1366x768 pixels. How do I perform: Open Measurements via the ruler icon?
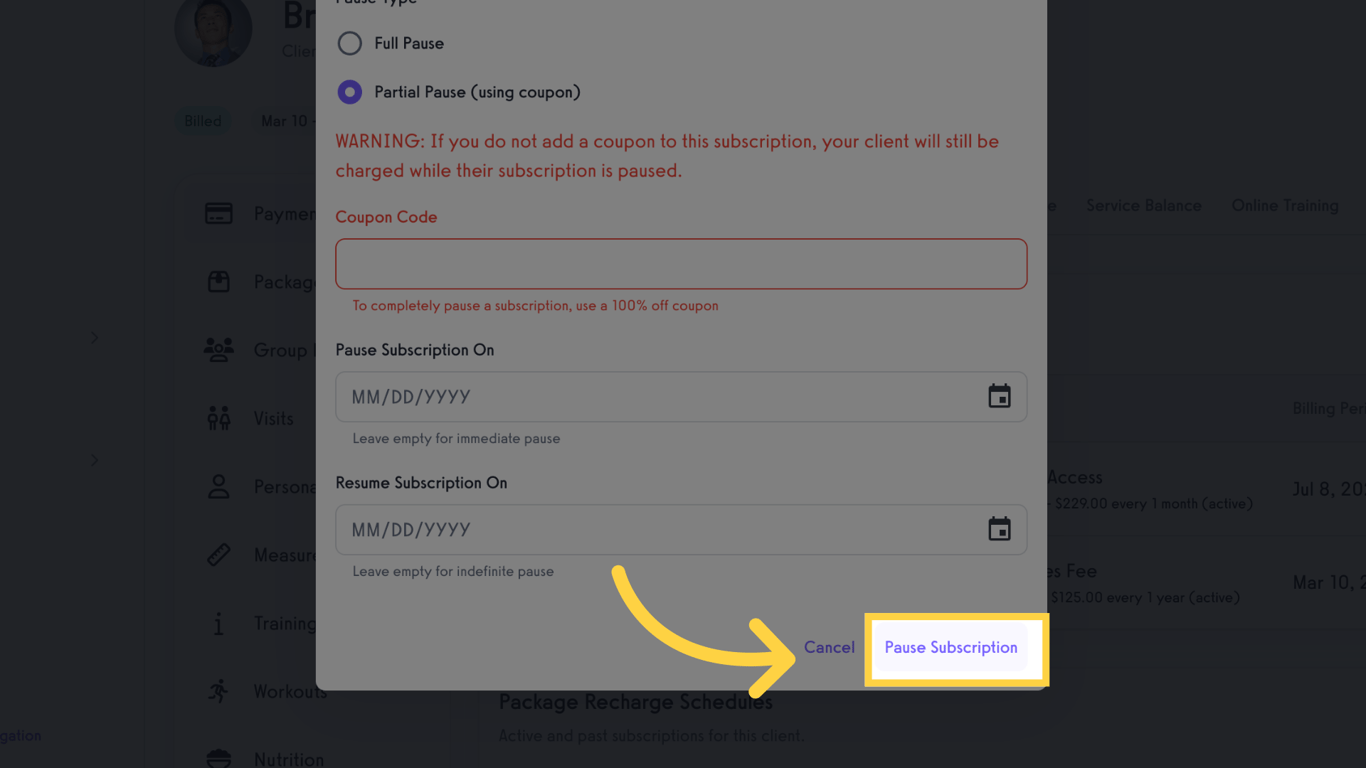(x=218, y=554)
